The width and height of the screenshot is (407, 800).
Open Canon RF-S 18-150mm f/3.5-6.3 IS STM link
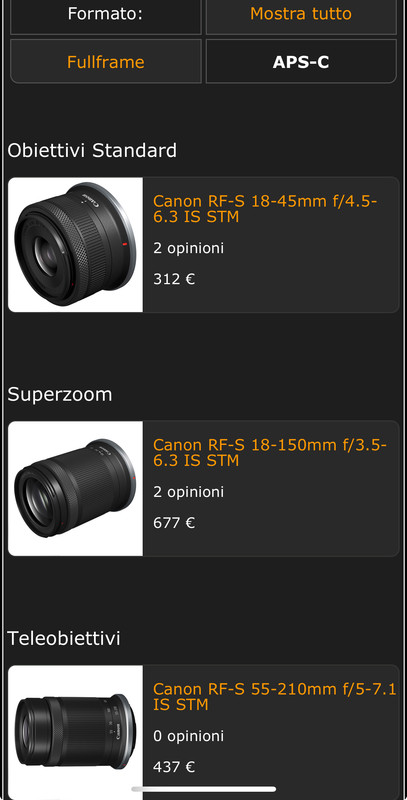pos(270,453)
